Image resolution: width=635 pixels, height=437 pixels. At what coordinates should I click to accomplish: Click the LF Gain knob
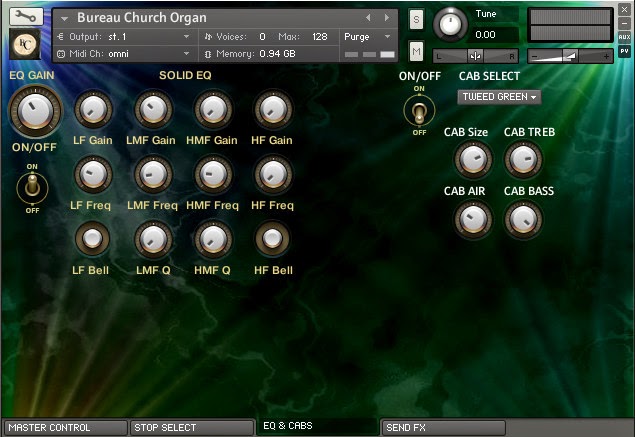coord(93,109)
